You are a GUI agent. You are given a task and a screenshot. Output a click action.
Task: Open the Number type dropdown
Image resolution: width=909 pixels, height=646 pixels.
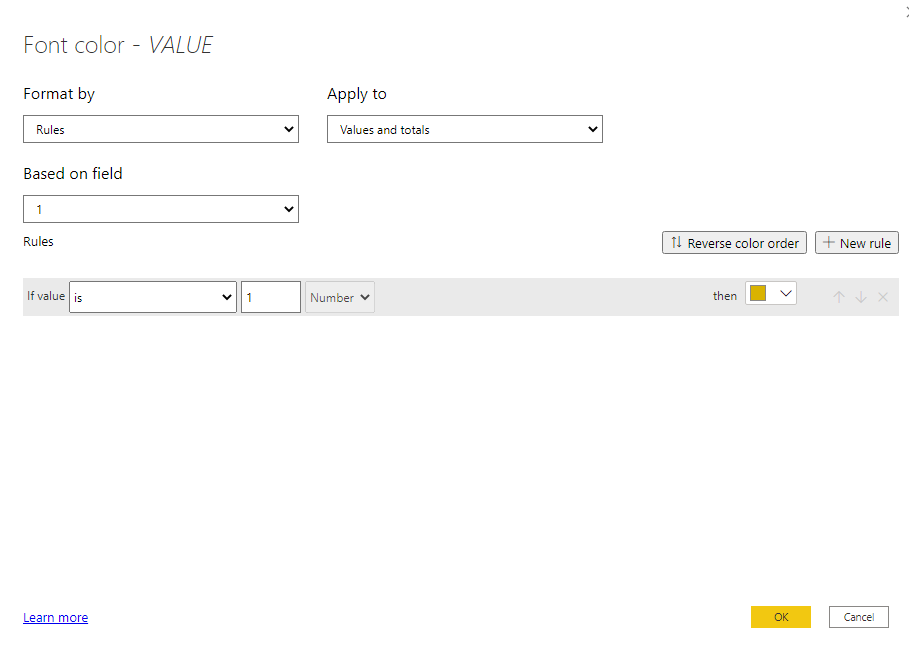[x=340, y=297]
